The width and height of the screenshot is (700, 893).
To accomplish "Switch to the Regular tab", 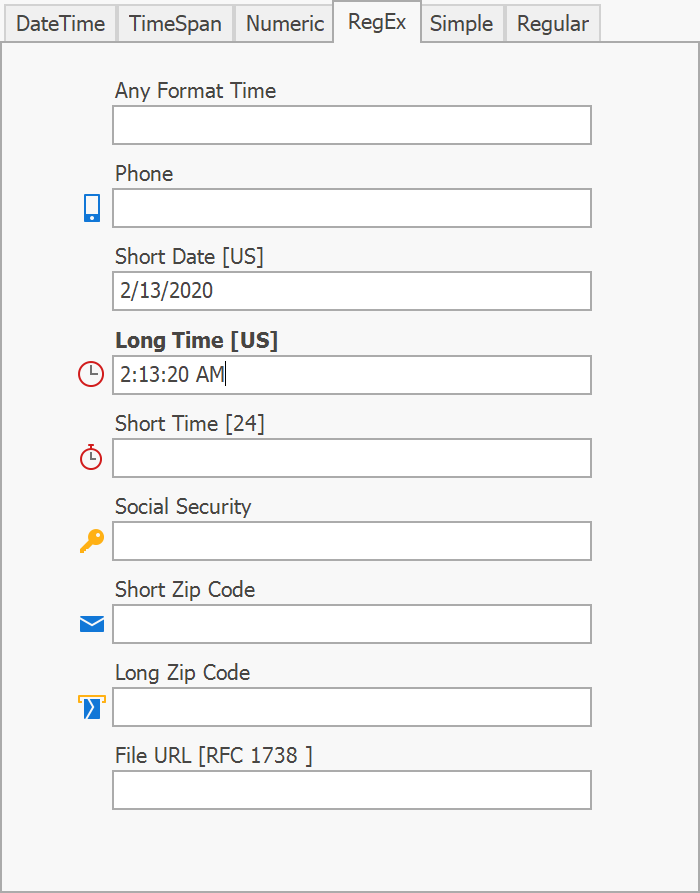I will point(552,24).
